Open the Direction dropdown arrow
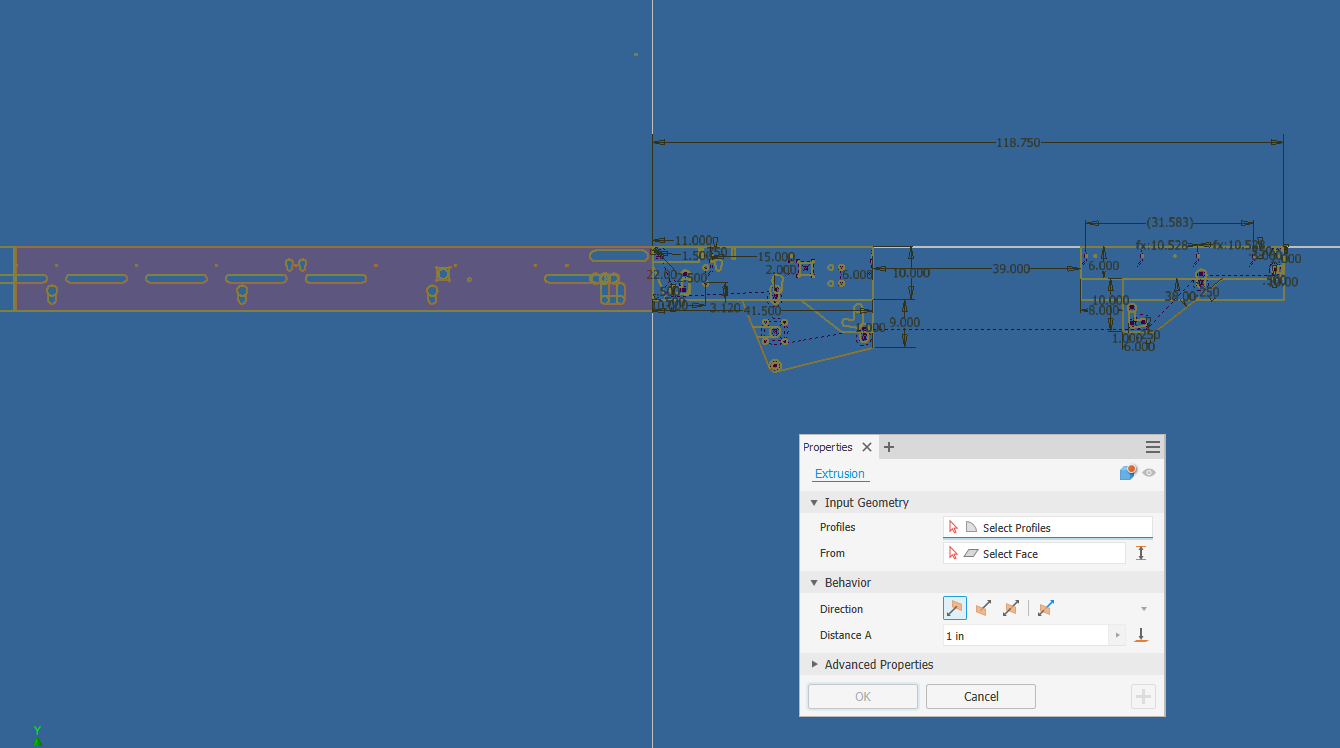This screenshot has height=748, width=1340. pos(1143,608)
